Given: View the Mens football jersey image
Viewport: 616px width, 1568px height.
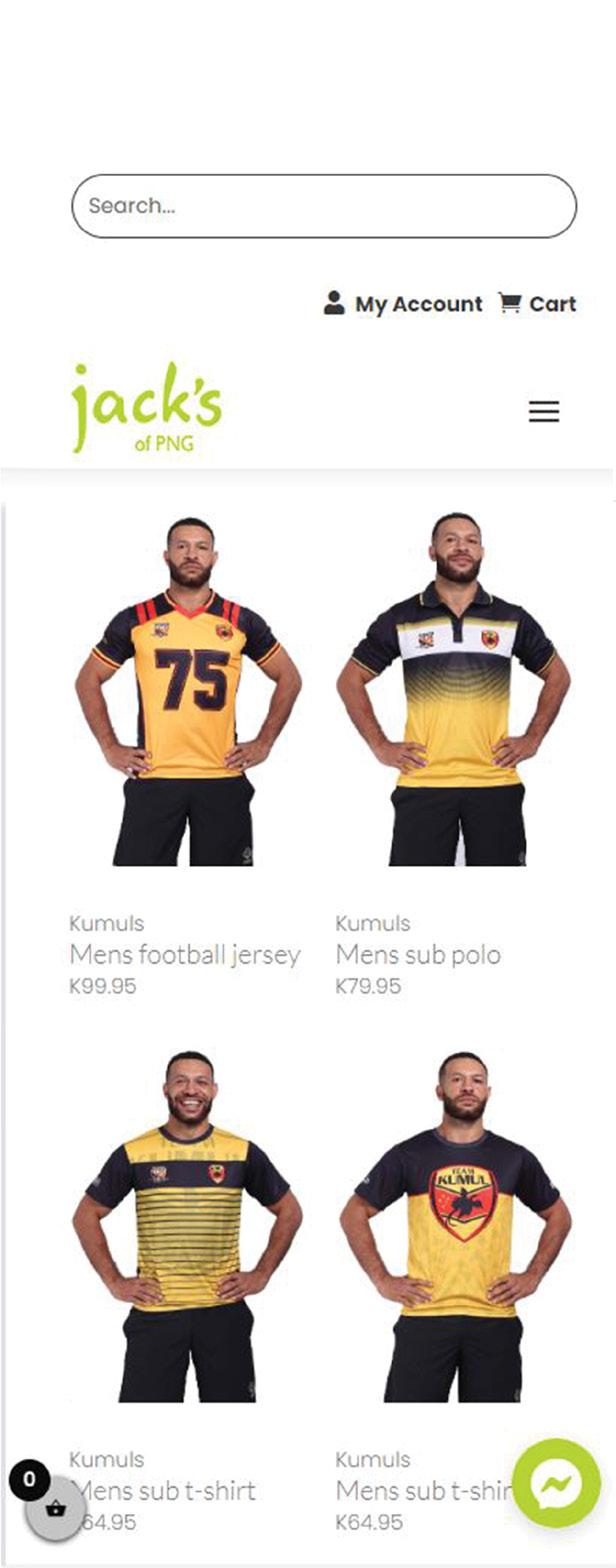Looking at the screenshot, I should click(189, 691).
